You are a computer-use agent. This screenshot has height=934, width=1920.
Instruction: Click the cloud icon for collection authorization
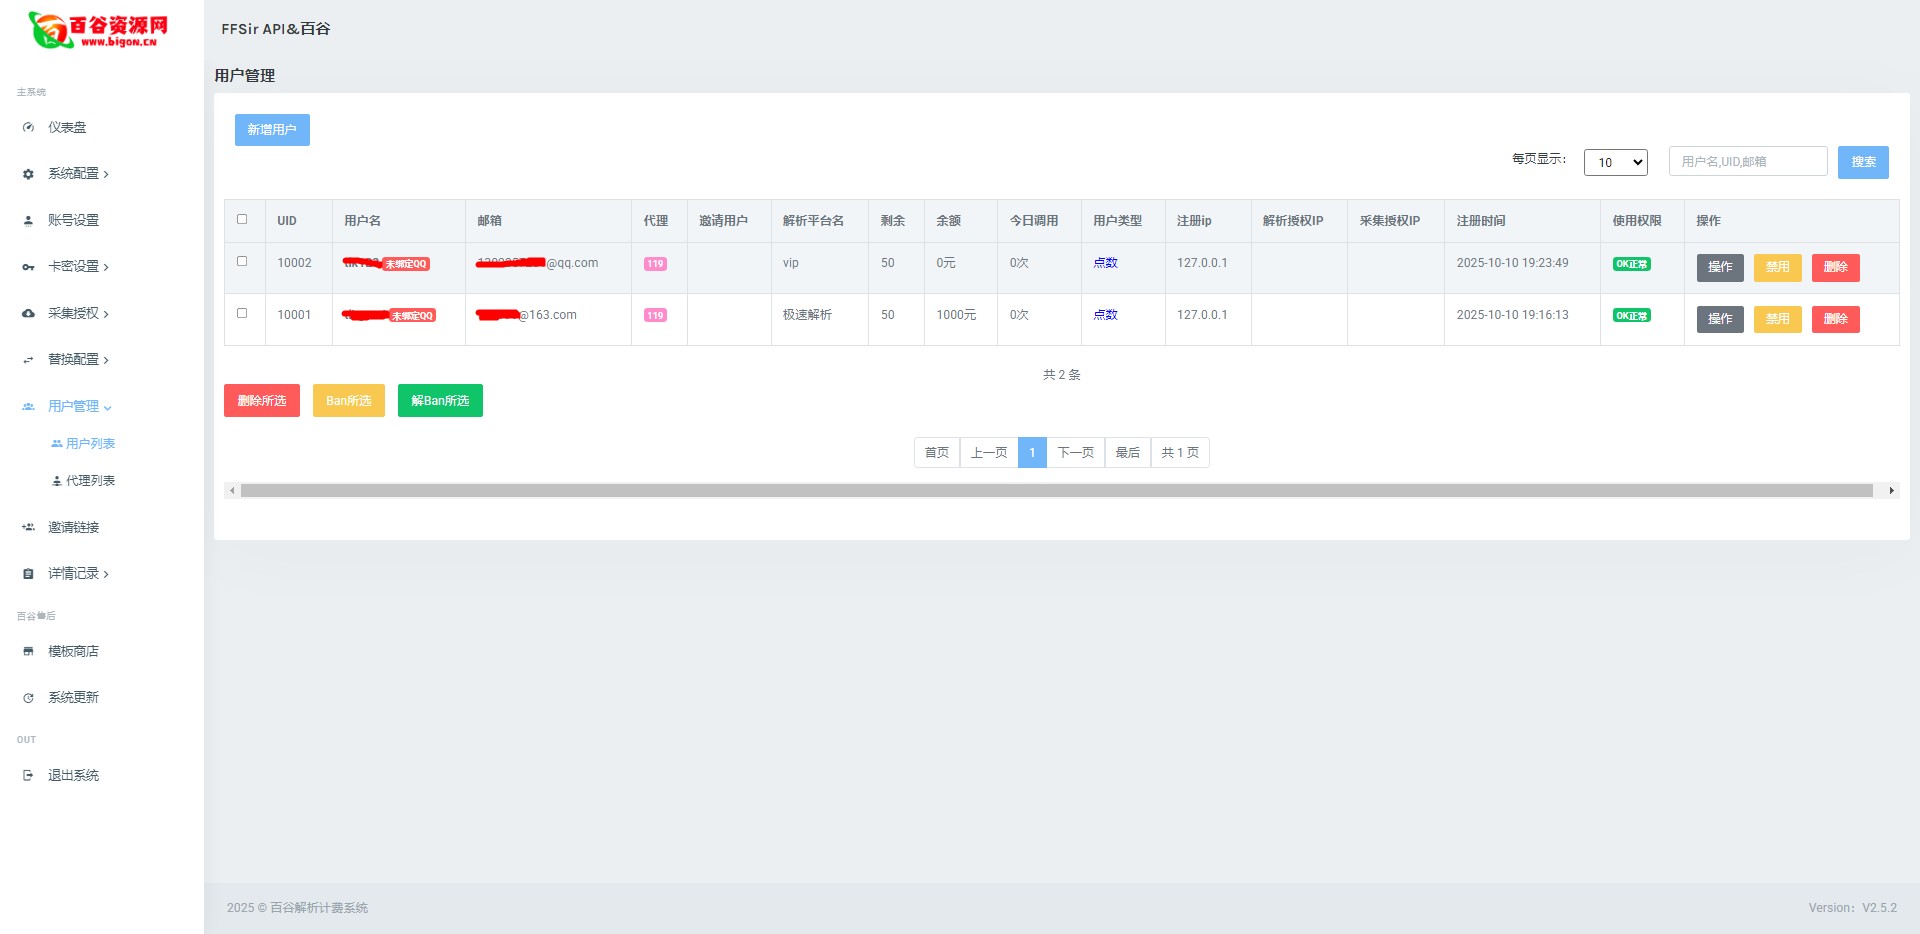point(28,314)
